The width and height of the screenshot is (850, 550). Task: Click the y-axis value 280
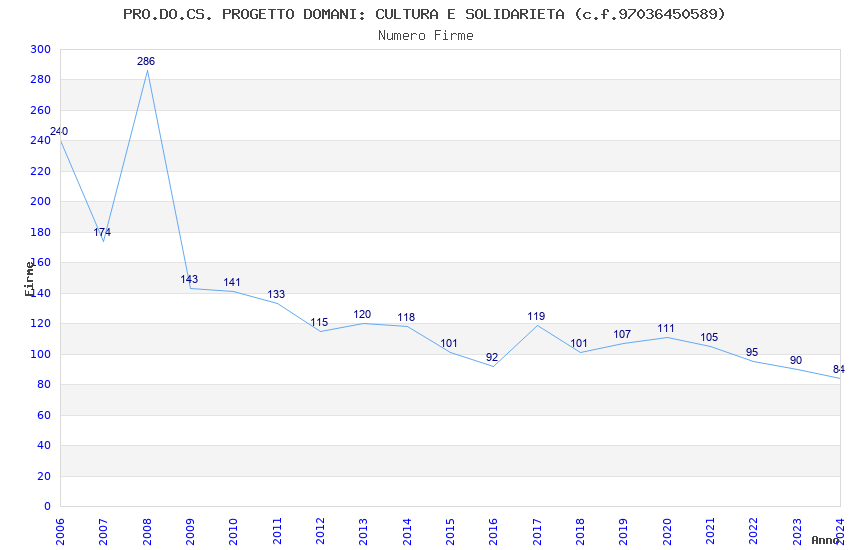coord(41,80)
